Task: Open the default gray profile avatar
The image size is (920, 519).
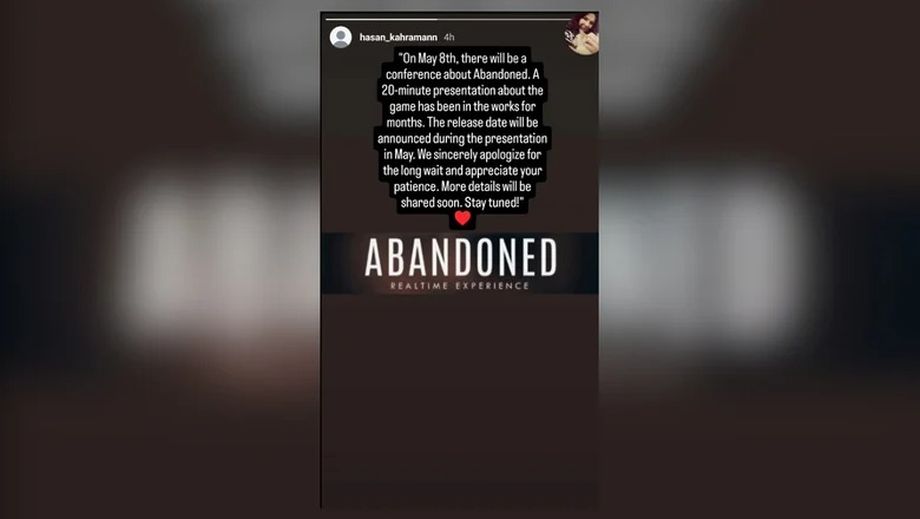Action: 340,37
